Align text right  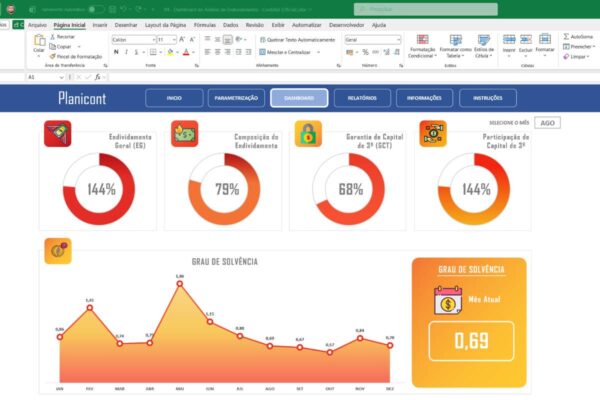point(228,52)
